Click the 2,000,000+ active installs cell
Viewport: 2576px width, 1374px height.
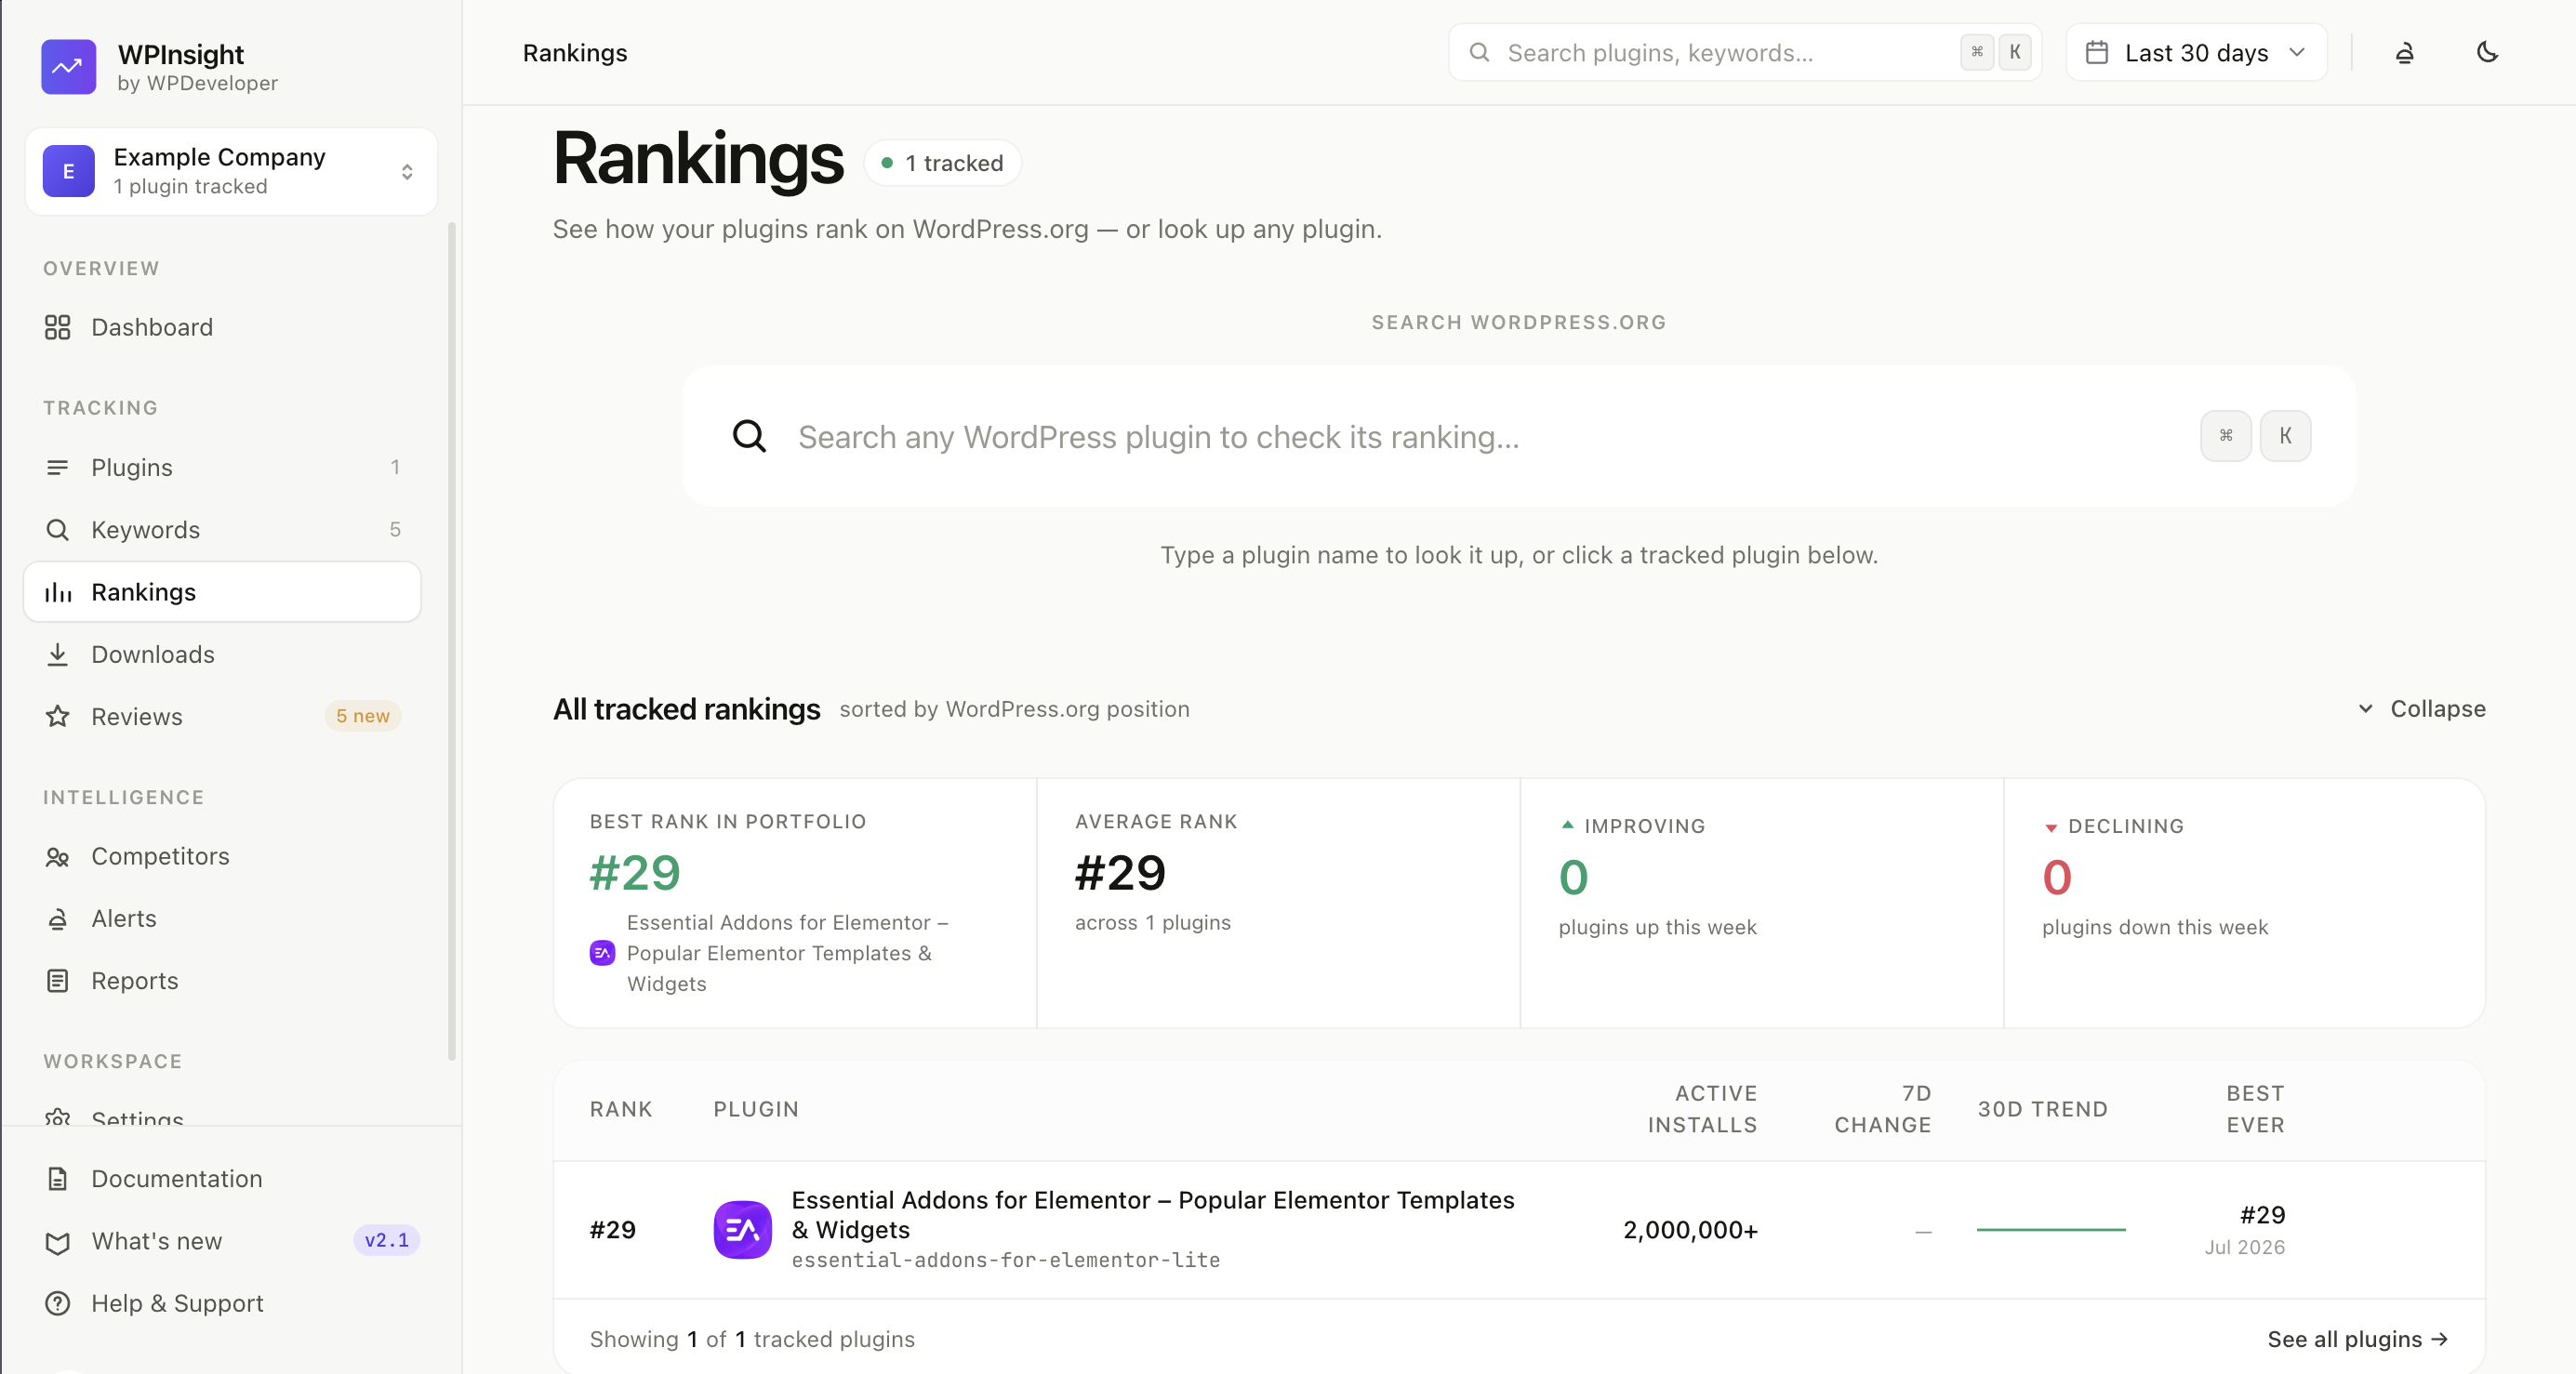[x=1690, y=1230]
